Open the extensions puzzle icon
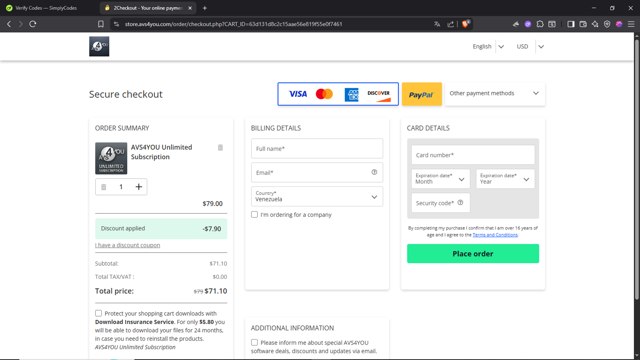This screenshot has height=360, width=640. coord(540,24)
